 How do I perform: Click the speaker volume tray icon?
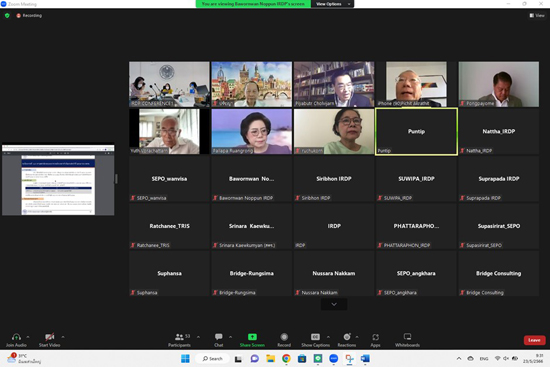coord(506,358)
